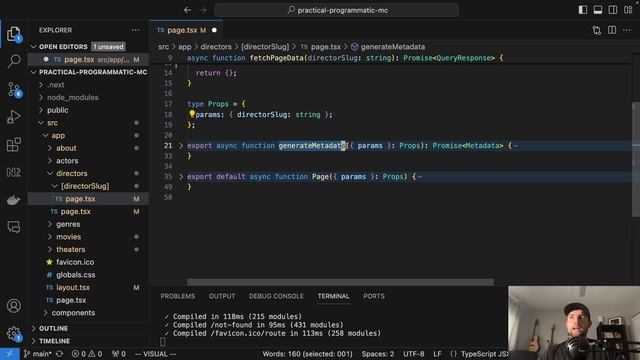Open the Manage gear icon
This screenshot has height=360, width=640.
point(14,334)
